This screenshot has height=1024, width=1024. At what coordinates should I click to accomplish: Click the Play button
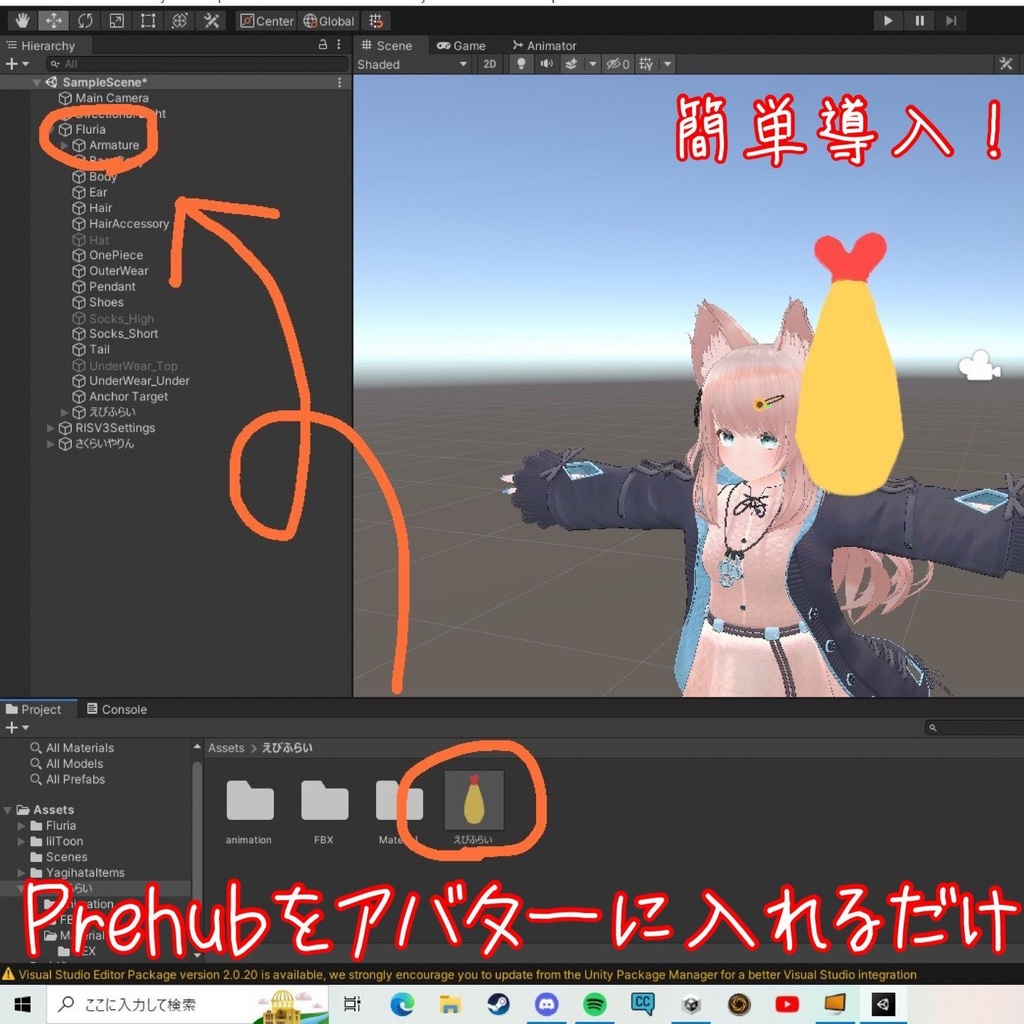[x=888, y=21]
